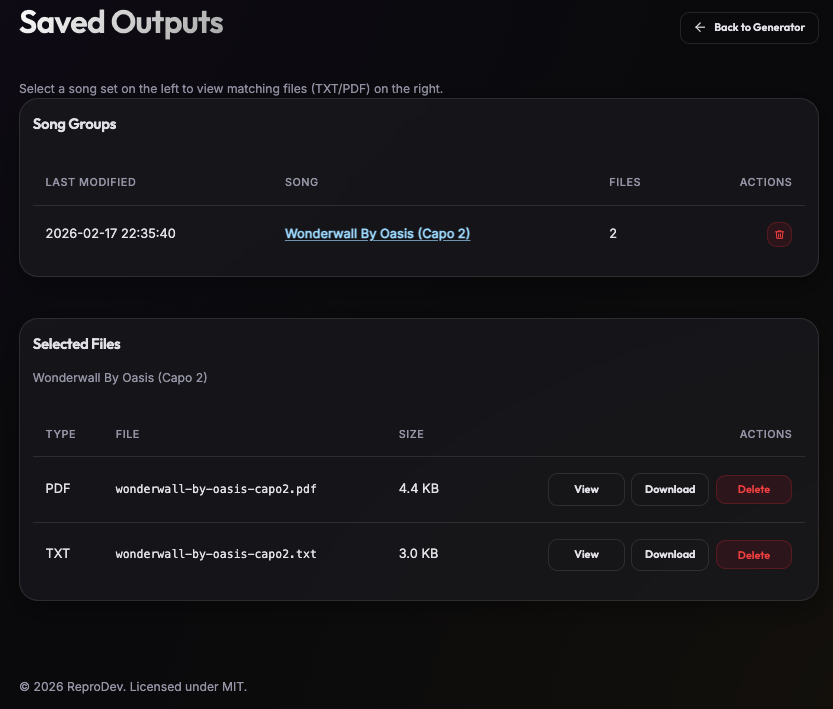833x709 pixels.
Task: Delete the wonderwall TXT file
Action: tap(753, 555)
